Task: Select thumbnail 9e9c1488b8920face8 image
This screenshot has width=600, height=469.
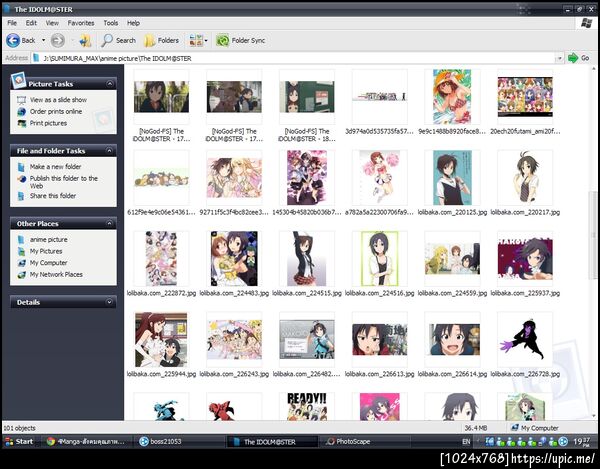Action: coord(452,97)
